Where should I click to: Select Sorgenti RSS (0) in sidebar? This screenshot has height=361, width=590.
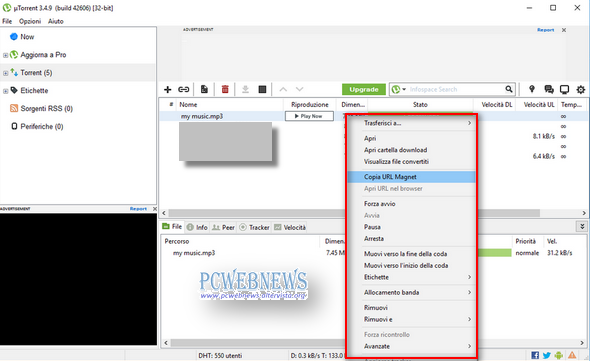(47, 109)
